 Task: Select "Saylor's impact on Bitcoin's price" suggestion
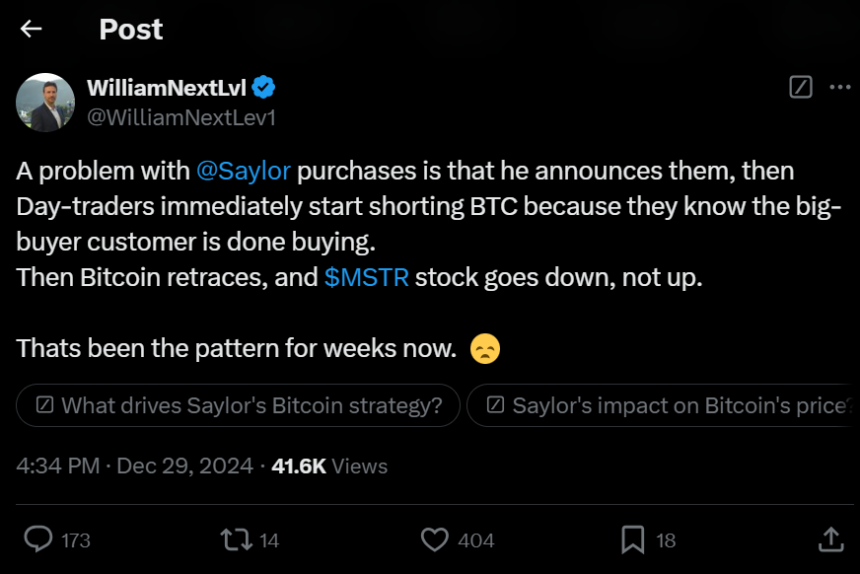tap(663, 406)
